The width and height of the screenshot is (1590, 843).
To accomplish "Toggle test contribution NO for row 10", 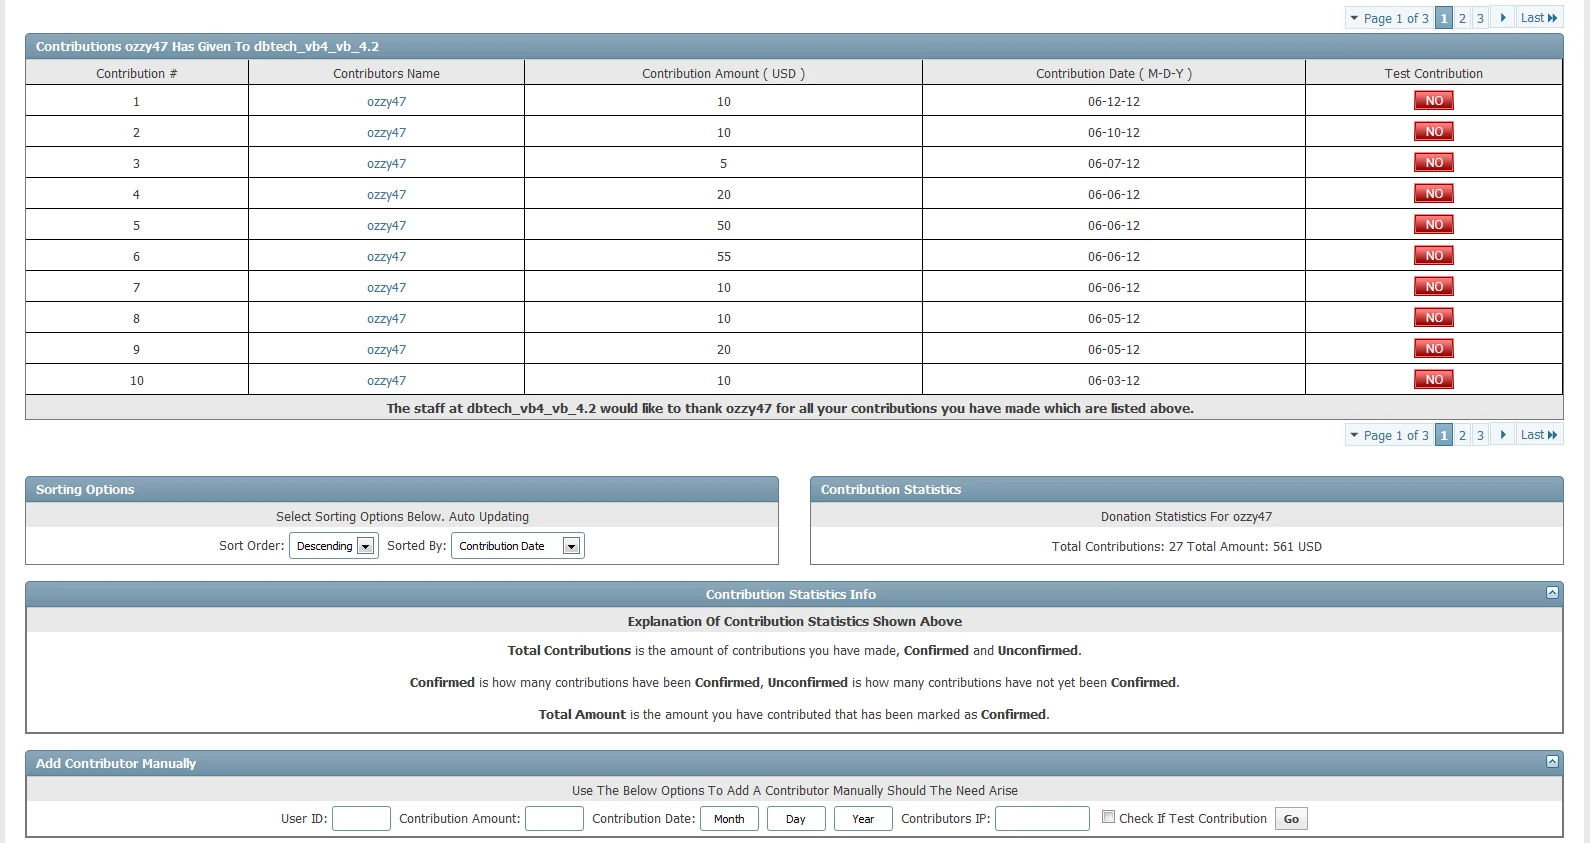I will (x=1434, y=380).
